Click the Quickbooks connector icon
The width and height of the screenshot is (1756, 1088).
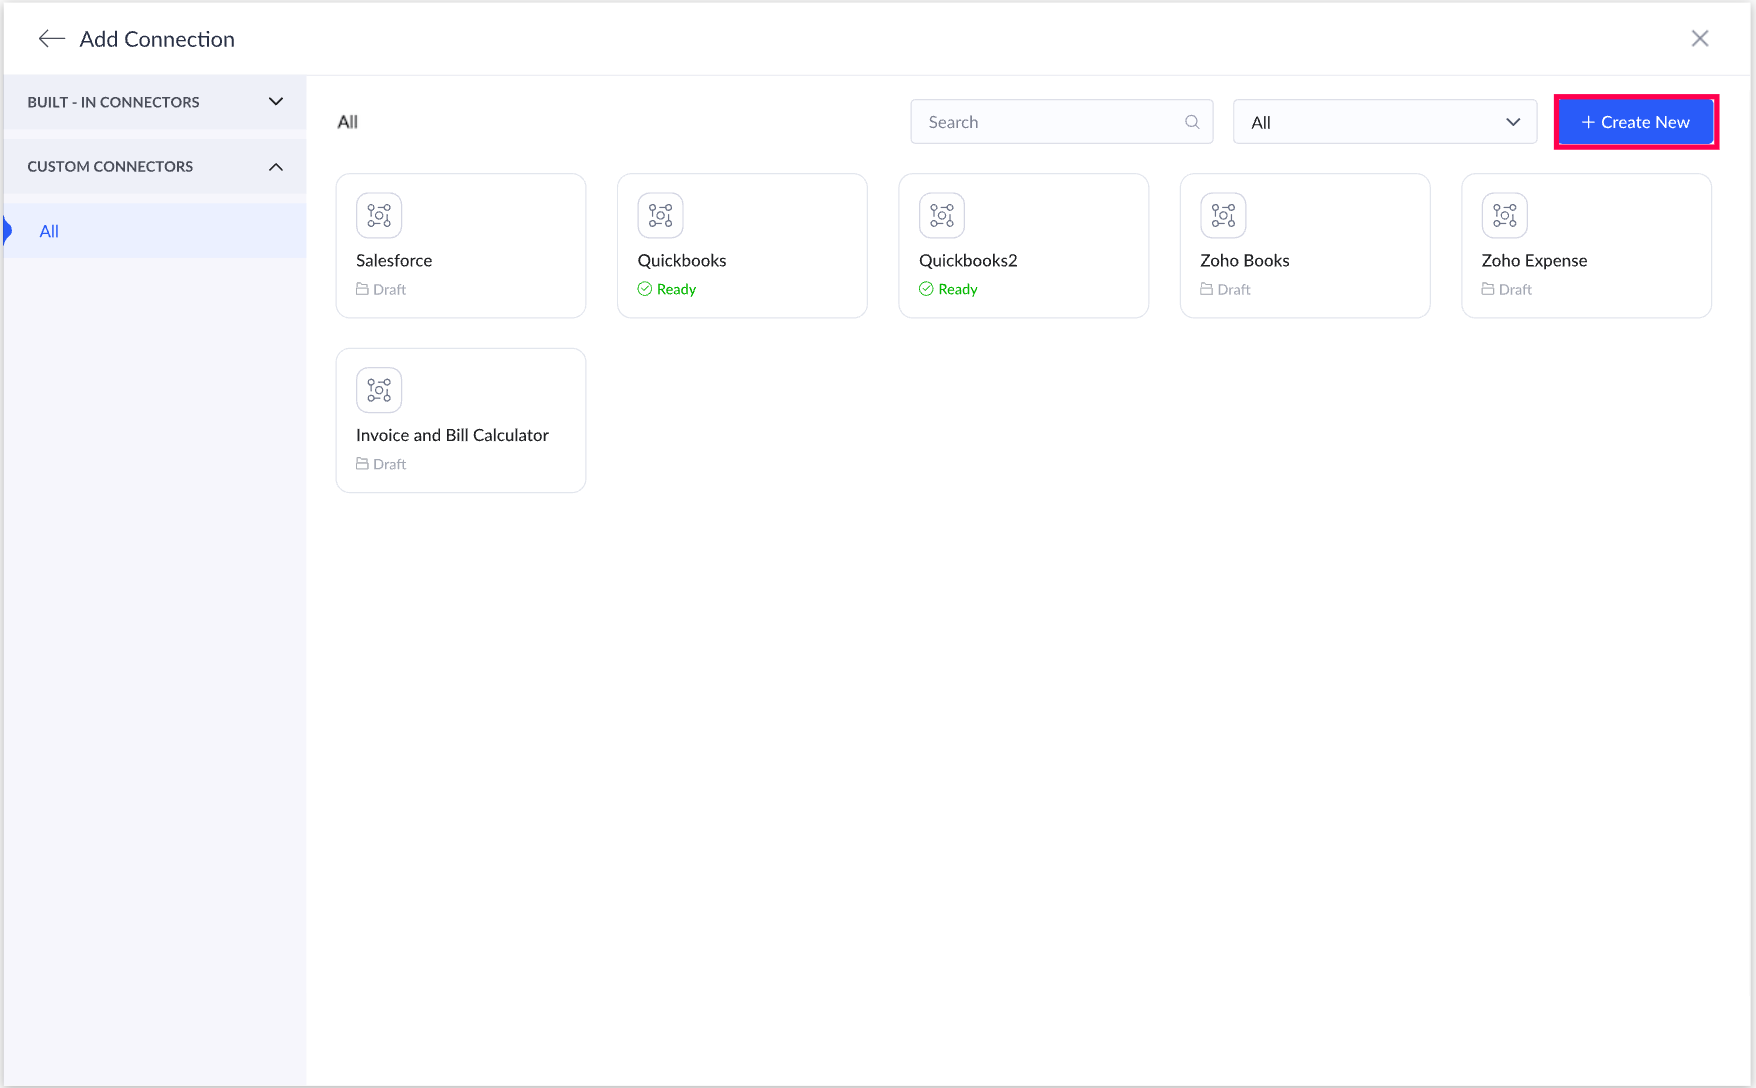(661, 215)
